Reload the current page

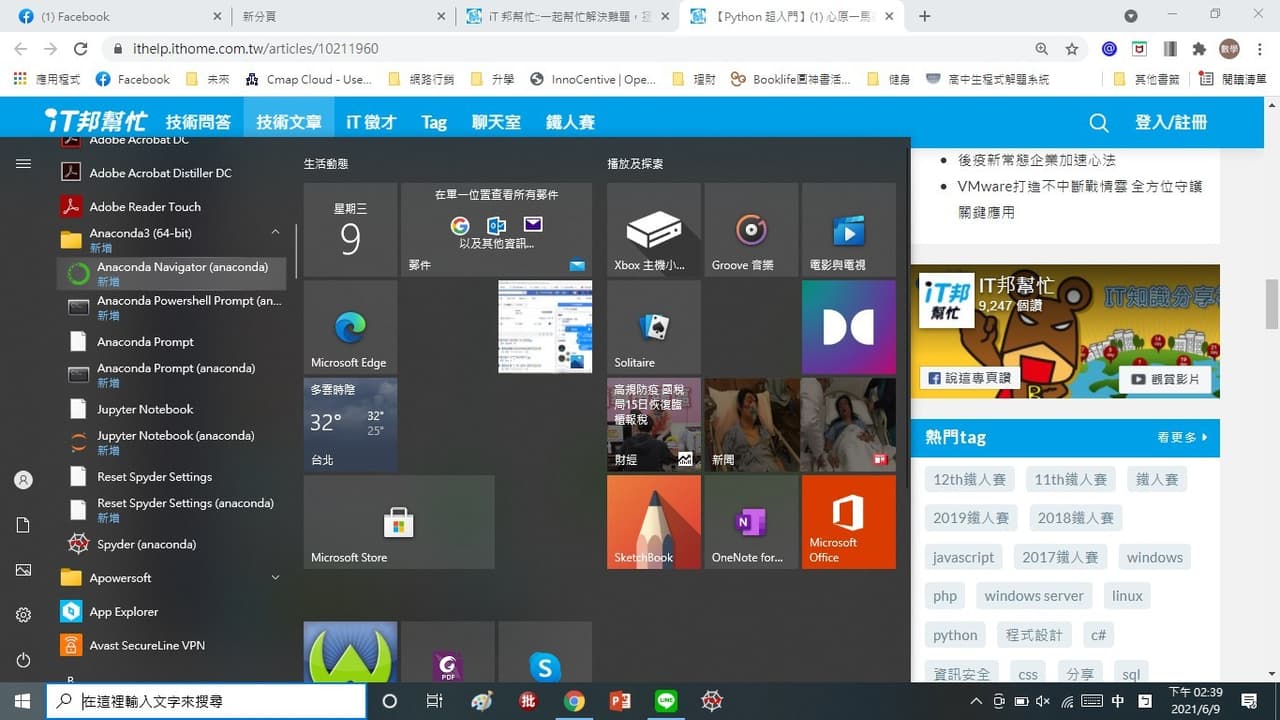tap(81, 49)
